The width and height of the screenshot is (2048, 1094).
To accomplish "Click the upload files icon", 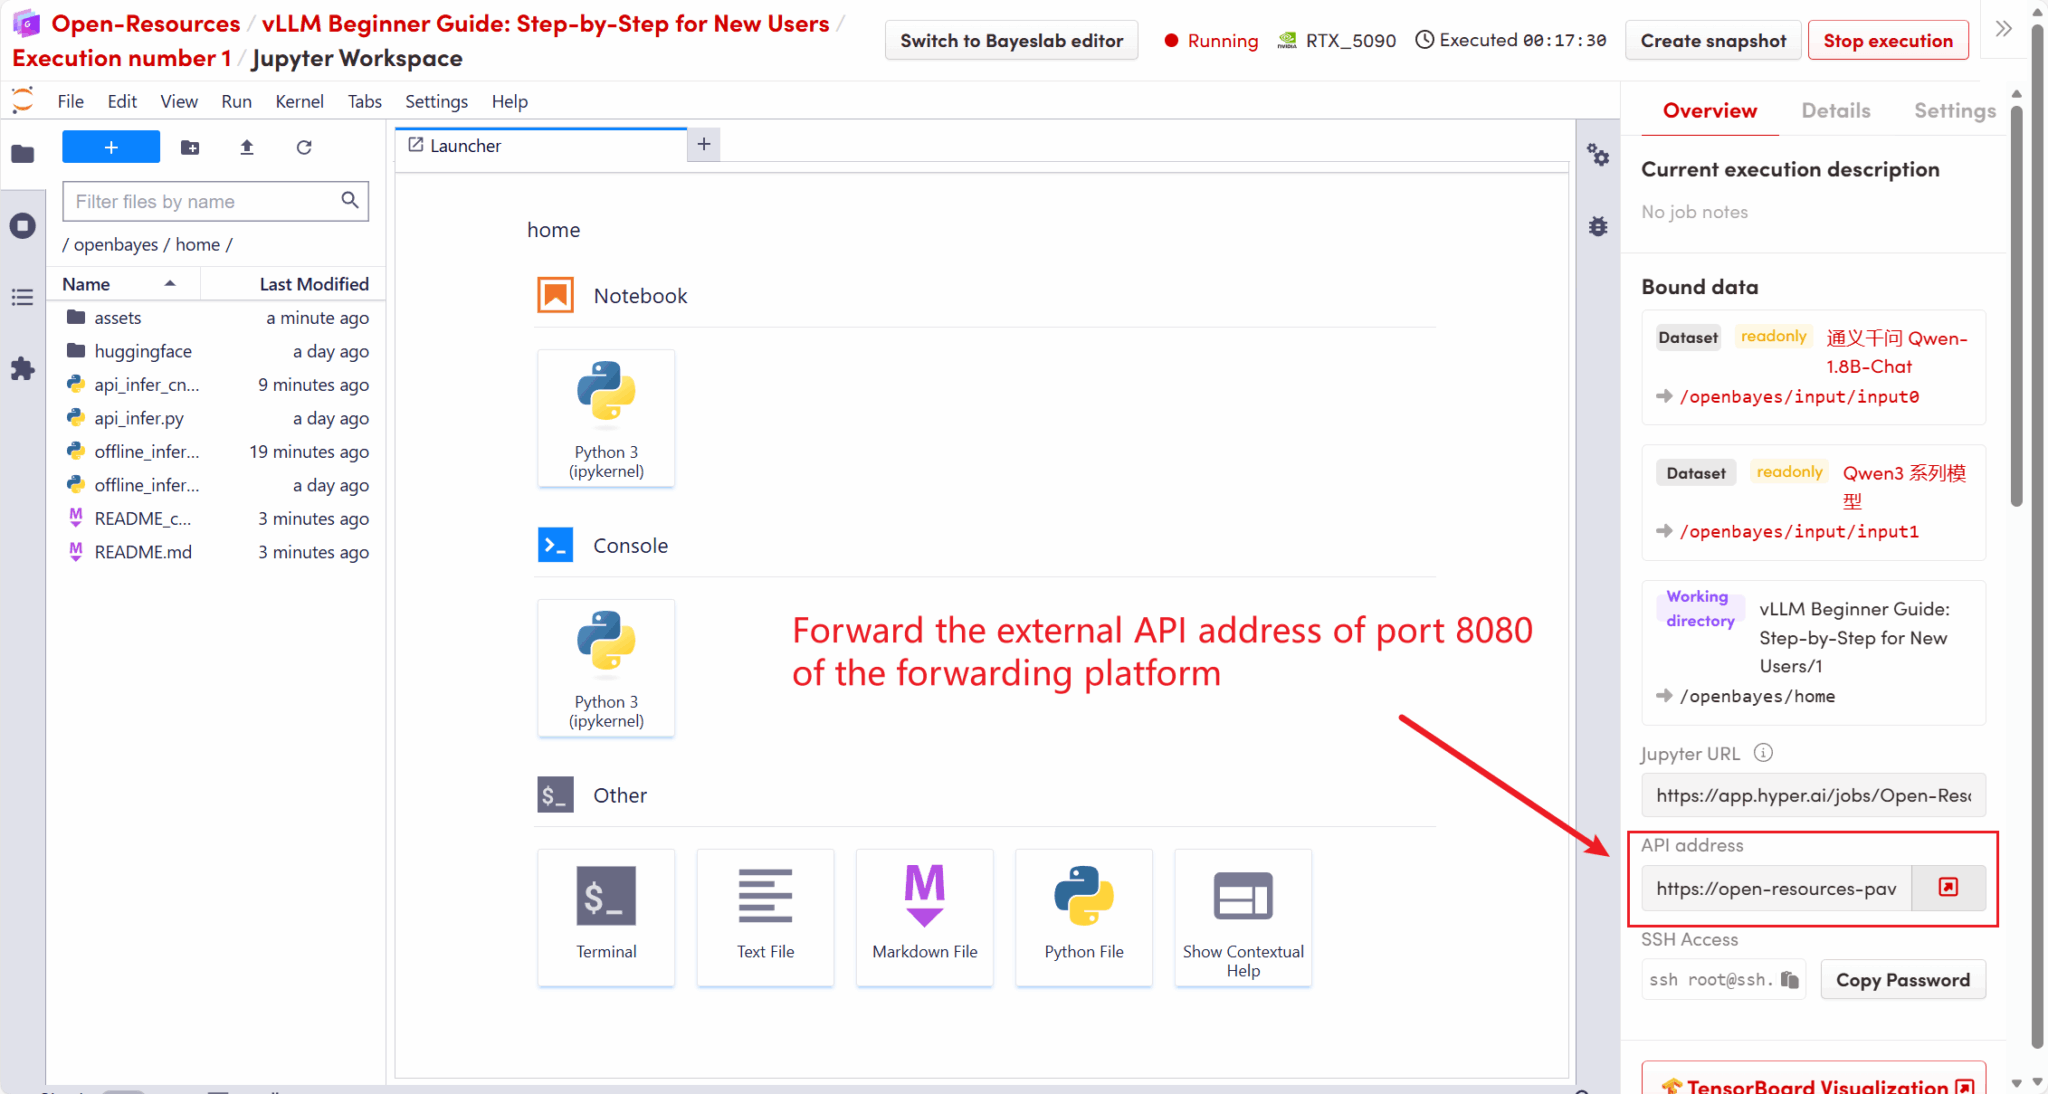I will (247, 147).
